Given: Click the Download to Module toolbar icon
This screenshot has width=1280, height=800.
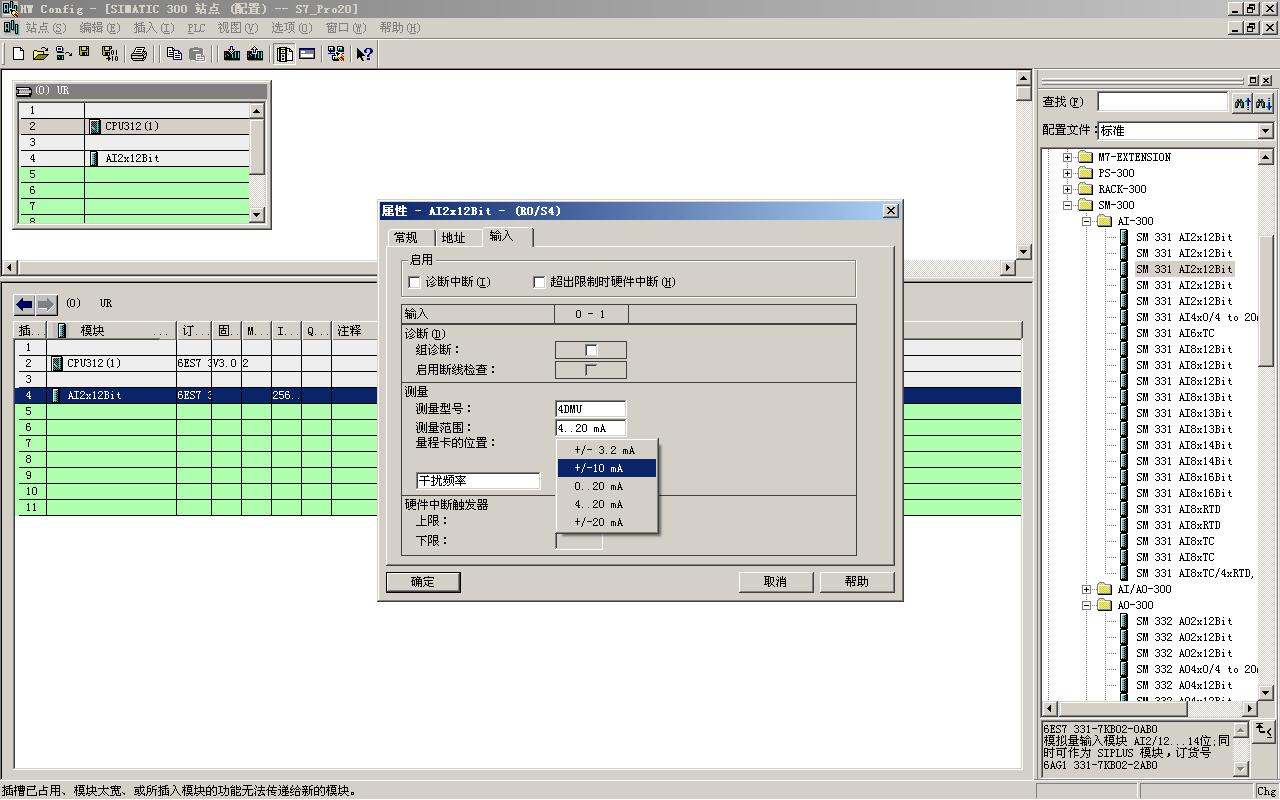Looking at the screenshot, I should (232, 54).
